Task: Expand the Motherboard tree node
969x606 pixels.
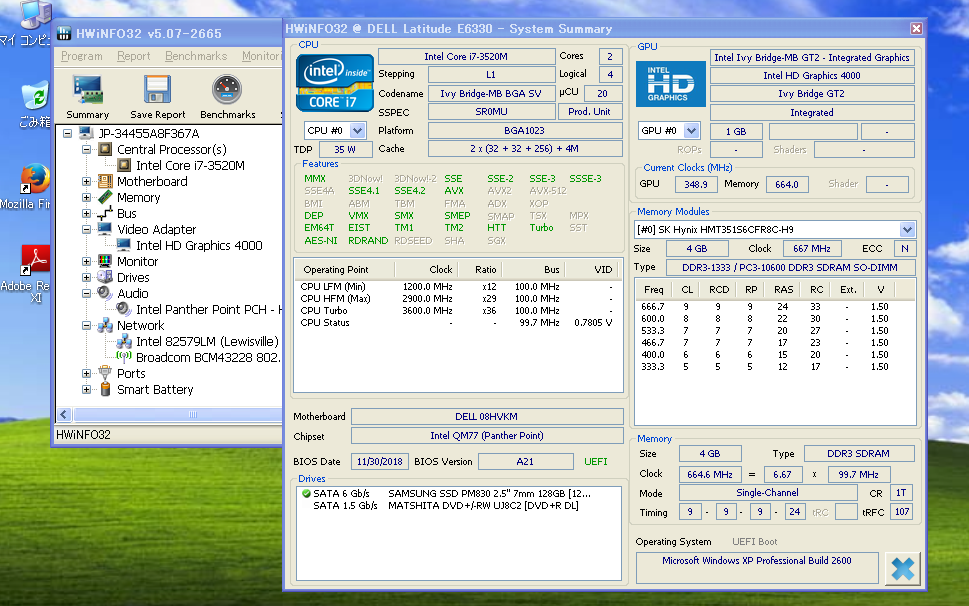Action: (x=87, y=182)
